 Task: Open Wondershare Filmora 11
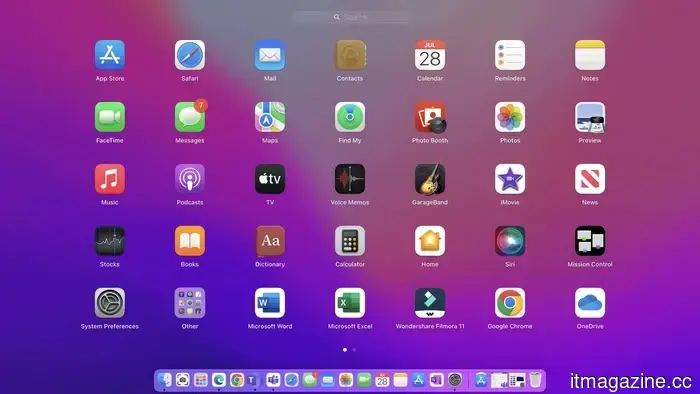[x=430, y=303]
